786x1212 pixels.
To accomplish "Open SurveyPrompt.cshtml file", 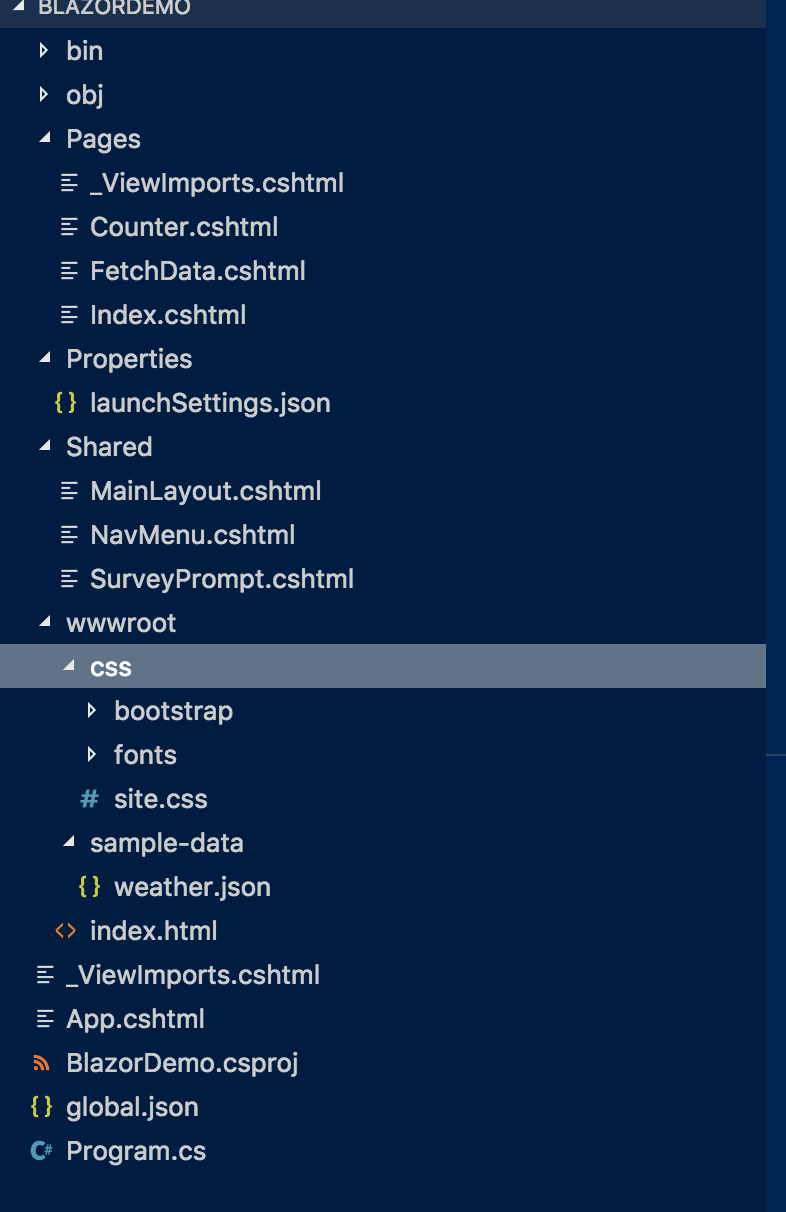I will (222, 579).
